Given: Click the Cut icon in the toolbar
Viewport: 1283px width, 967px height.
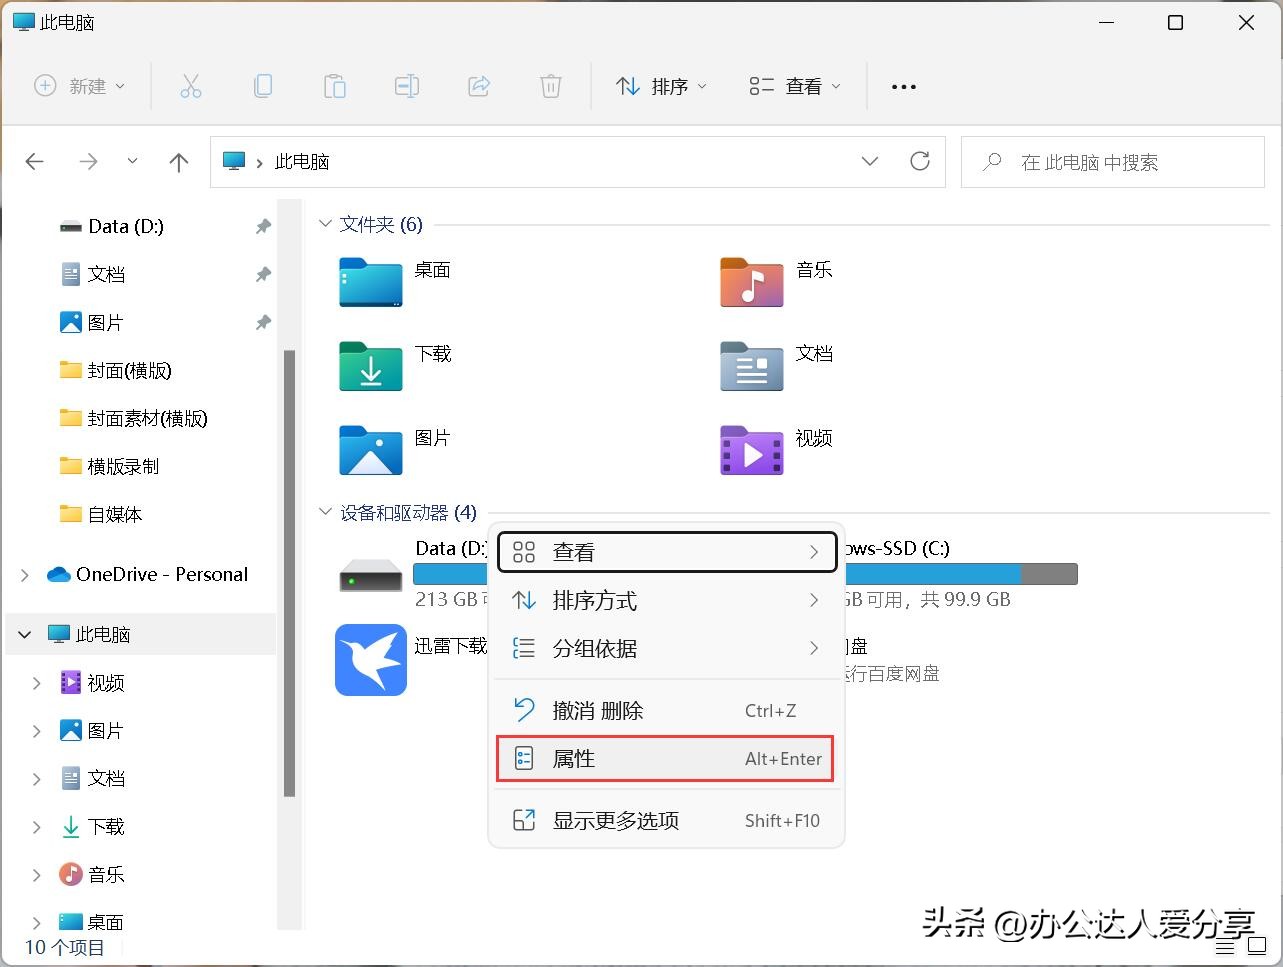Looking at the screenshot, I should [x=191, y=86].
